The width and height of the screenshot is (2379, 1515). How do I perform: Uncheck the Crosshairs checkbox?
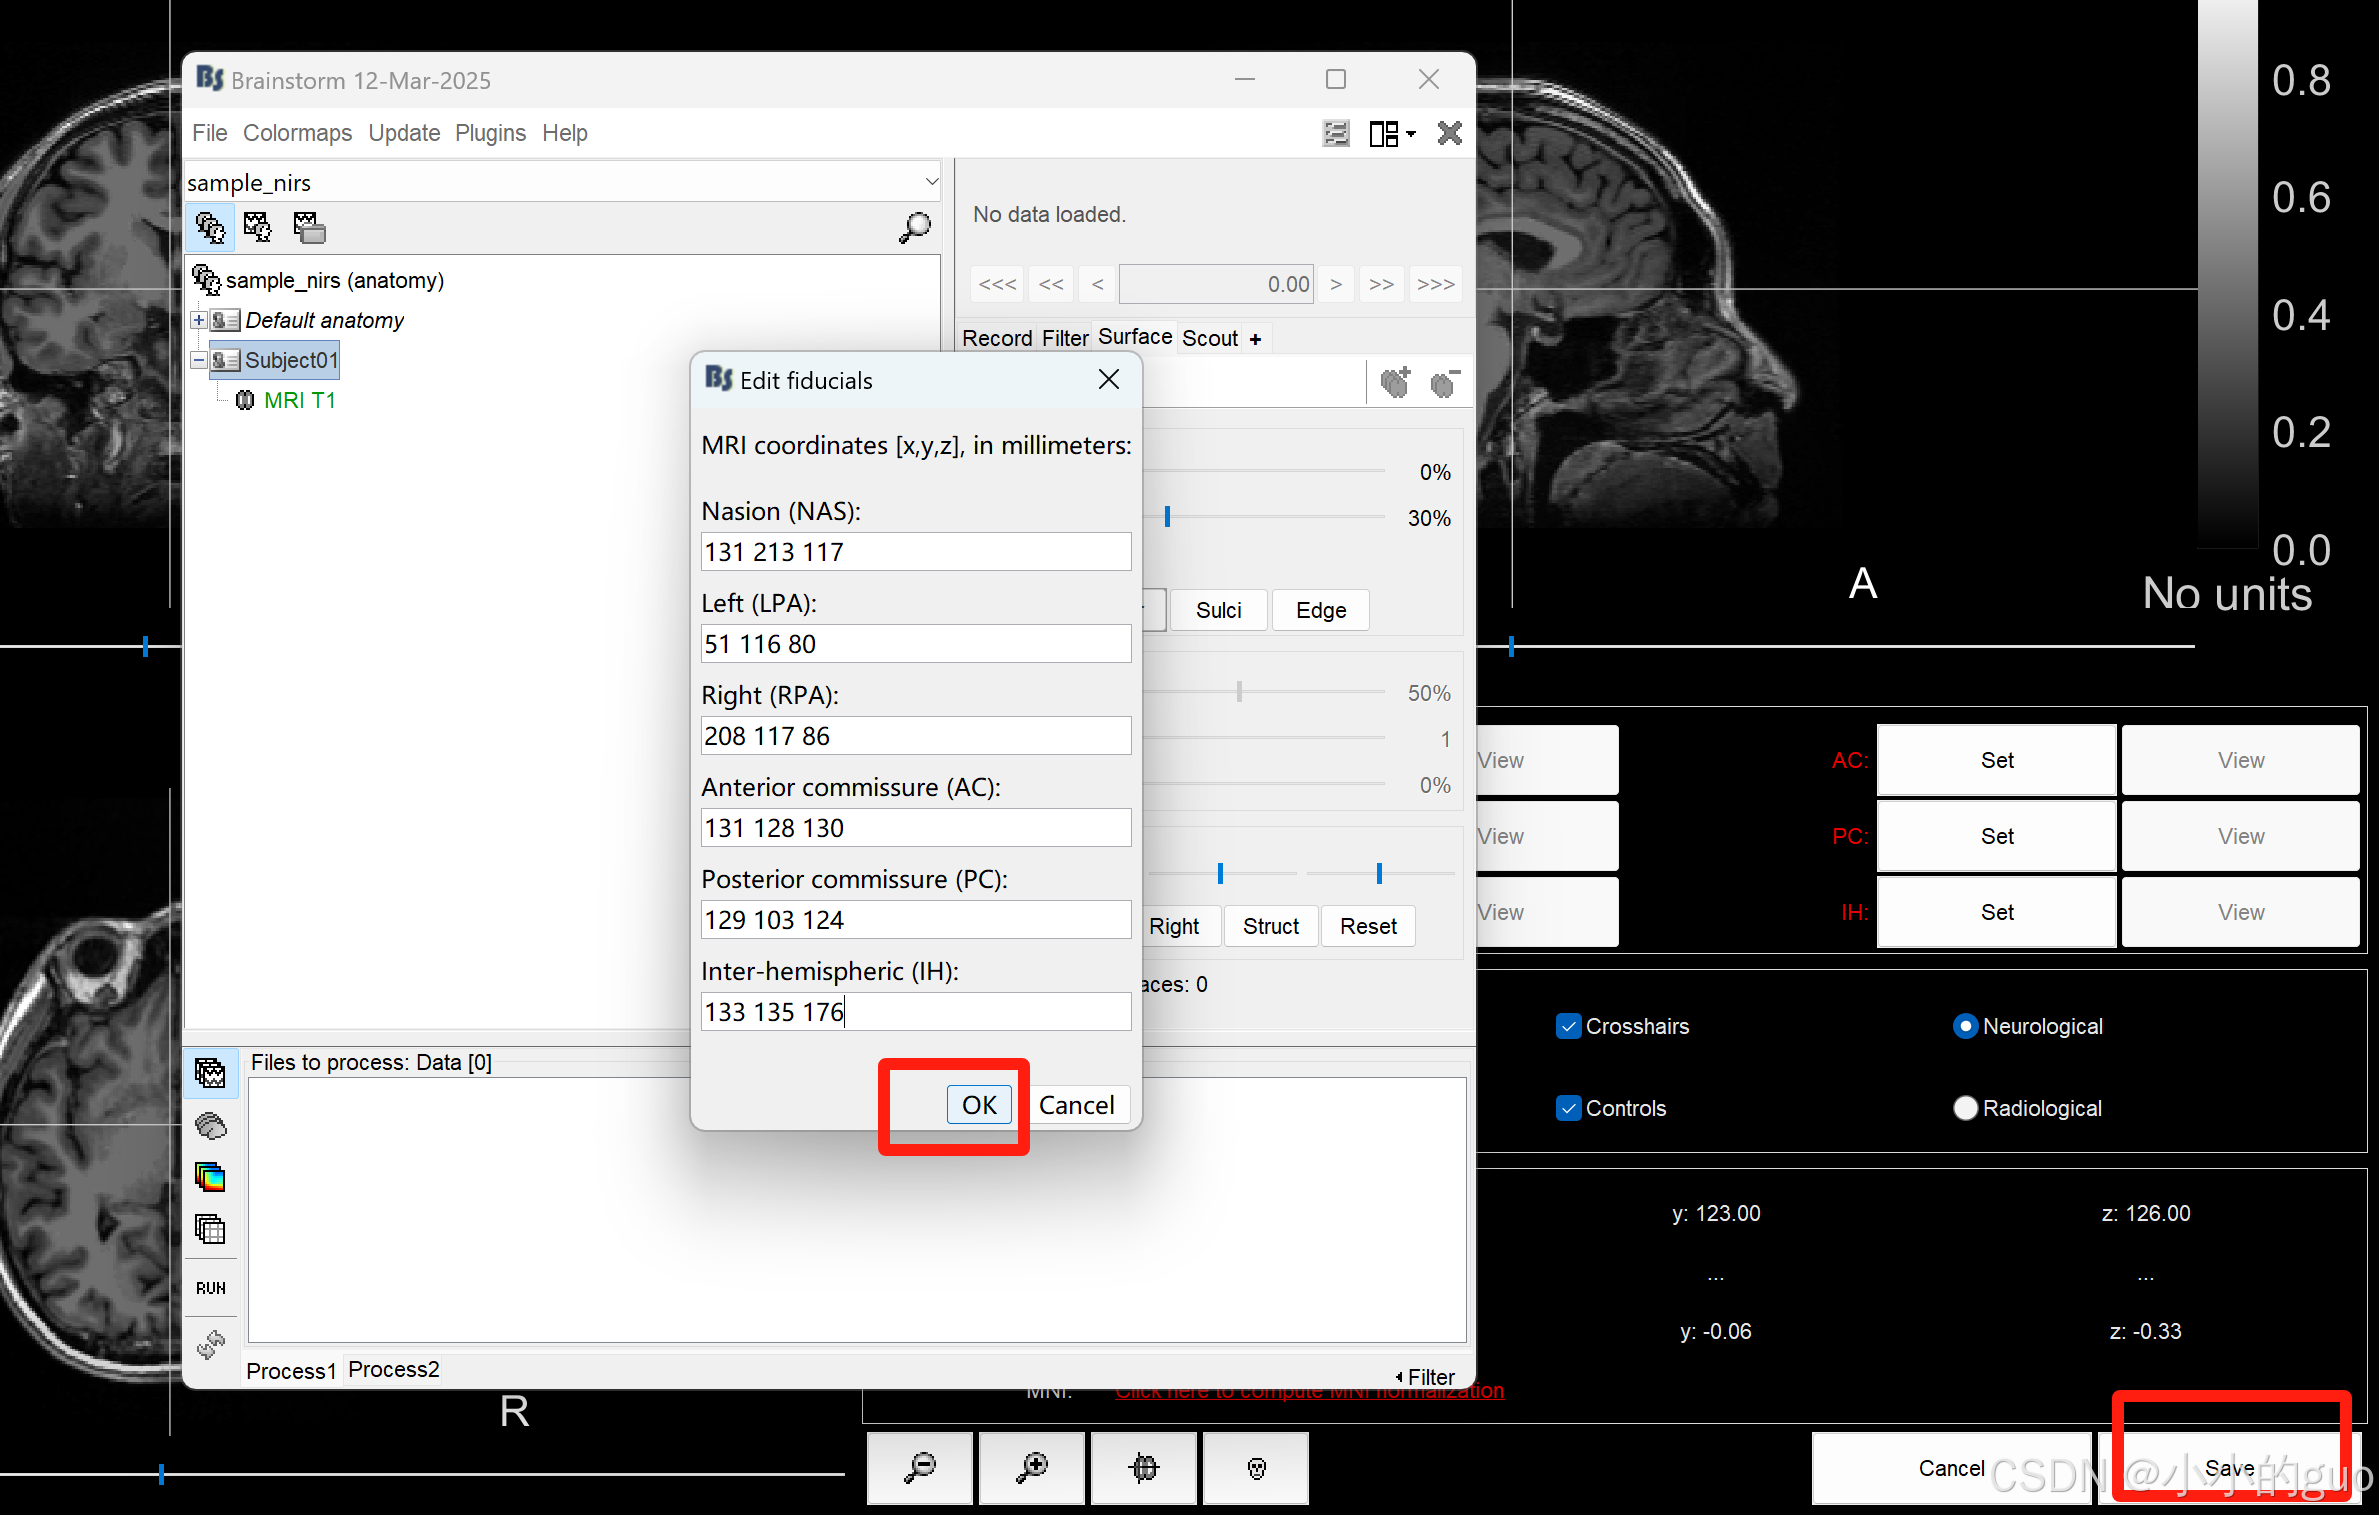coord(1568,1026)
